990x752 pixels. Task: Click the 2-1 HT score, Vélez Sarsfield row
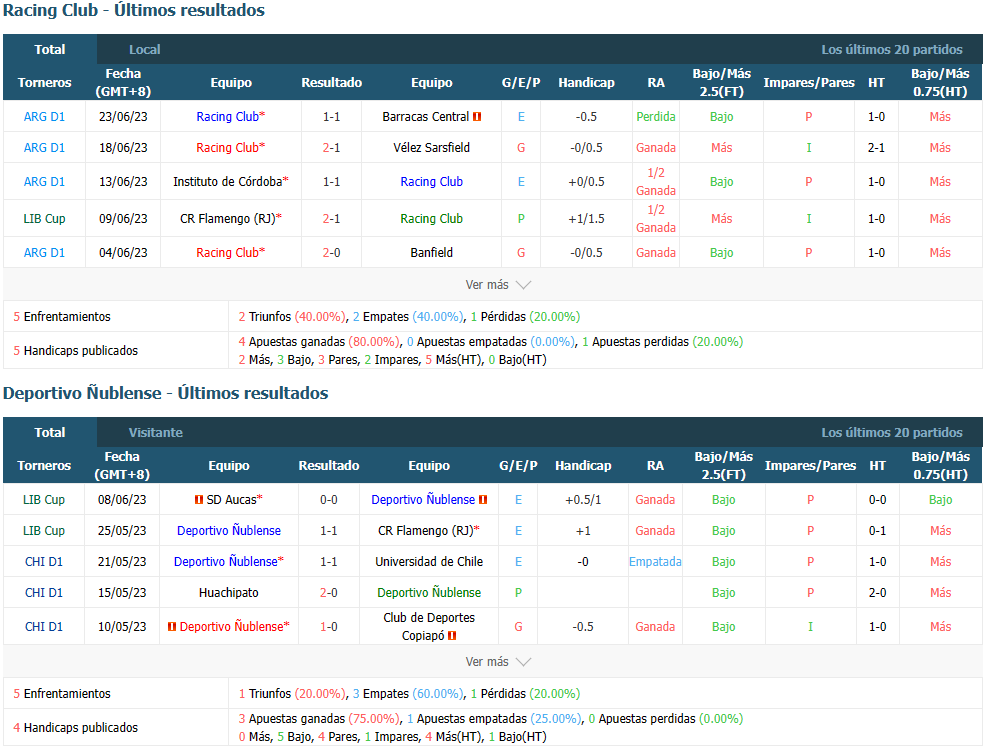(876, 148)
